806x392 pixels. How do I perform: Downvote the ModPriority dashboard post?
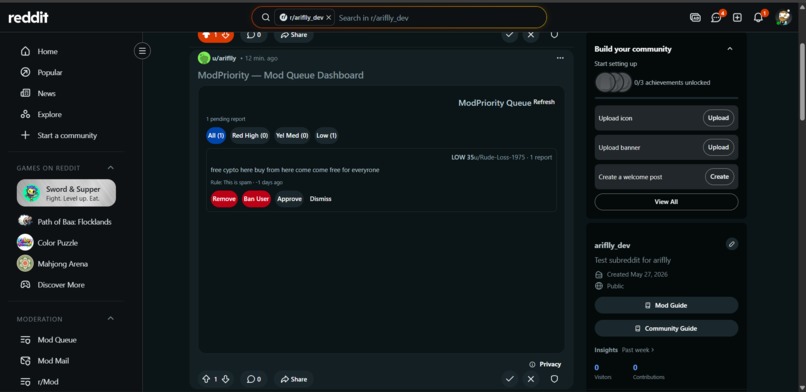point(225,379)
